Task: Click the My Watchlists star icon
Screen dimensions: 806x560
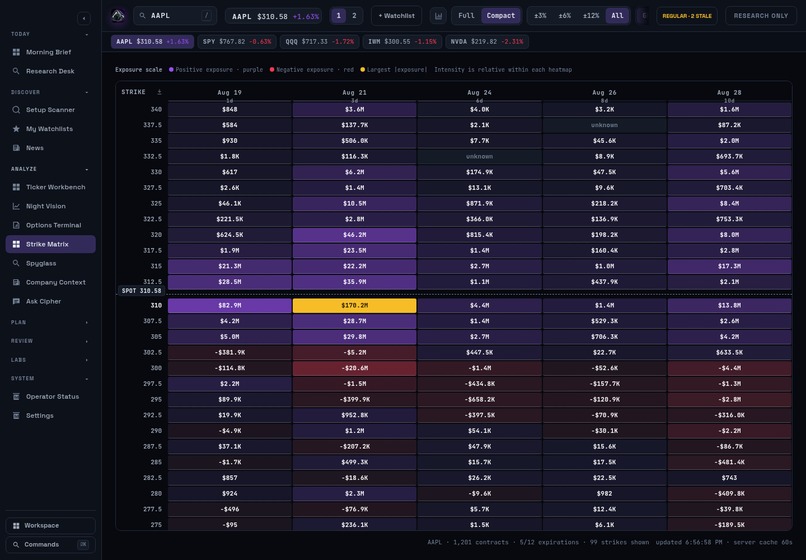Action: tap(16, 129)
